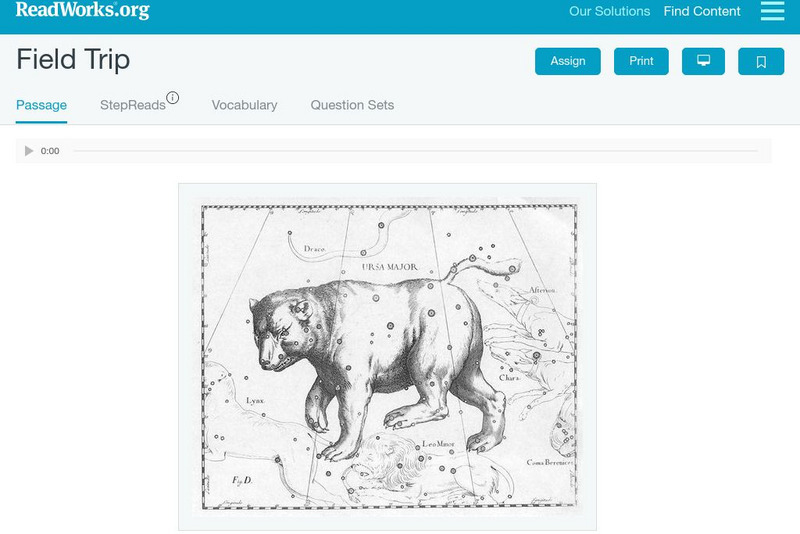Screen dimensions: 800x534
Task: Click the URSA MAJOR label in illustration
Action: point(390,267)
